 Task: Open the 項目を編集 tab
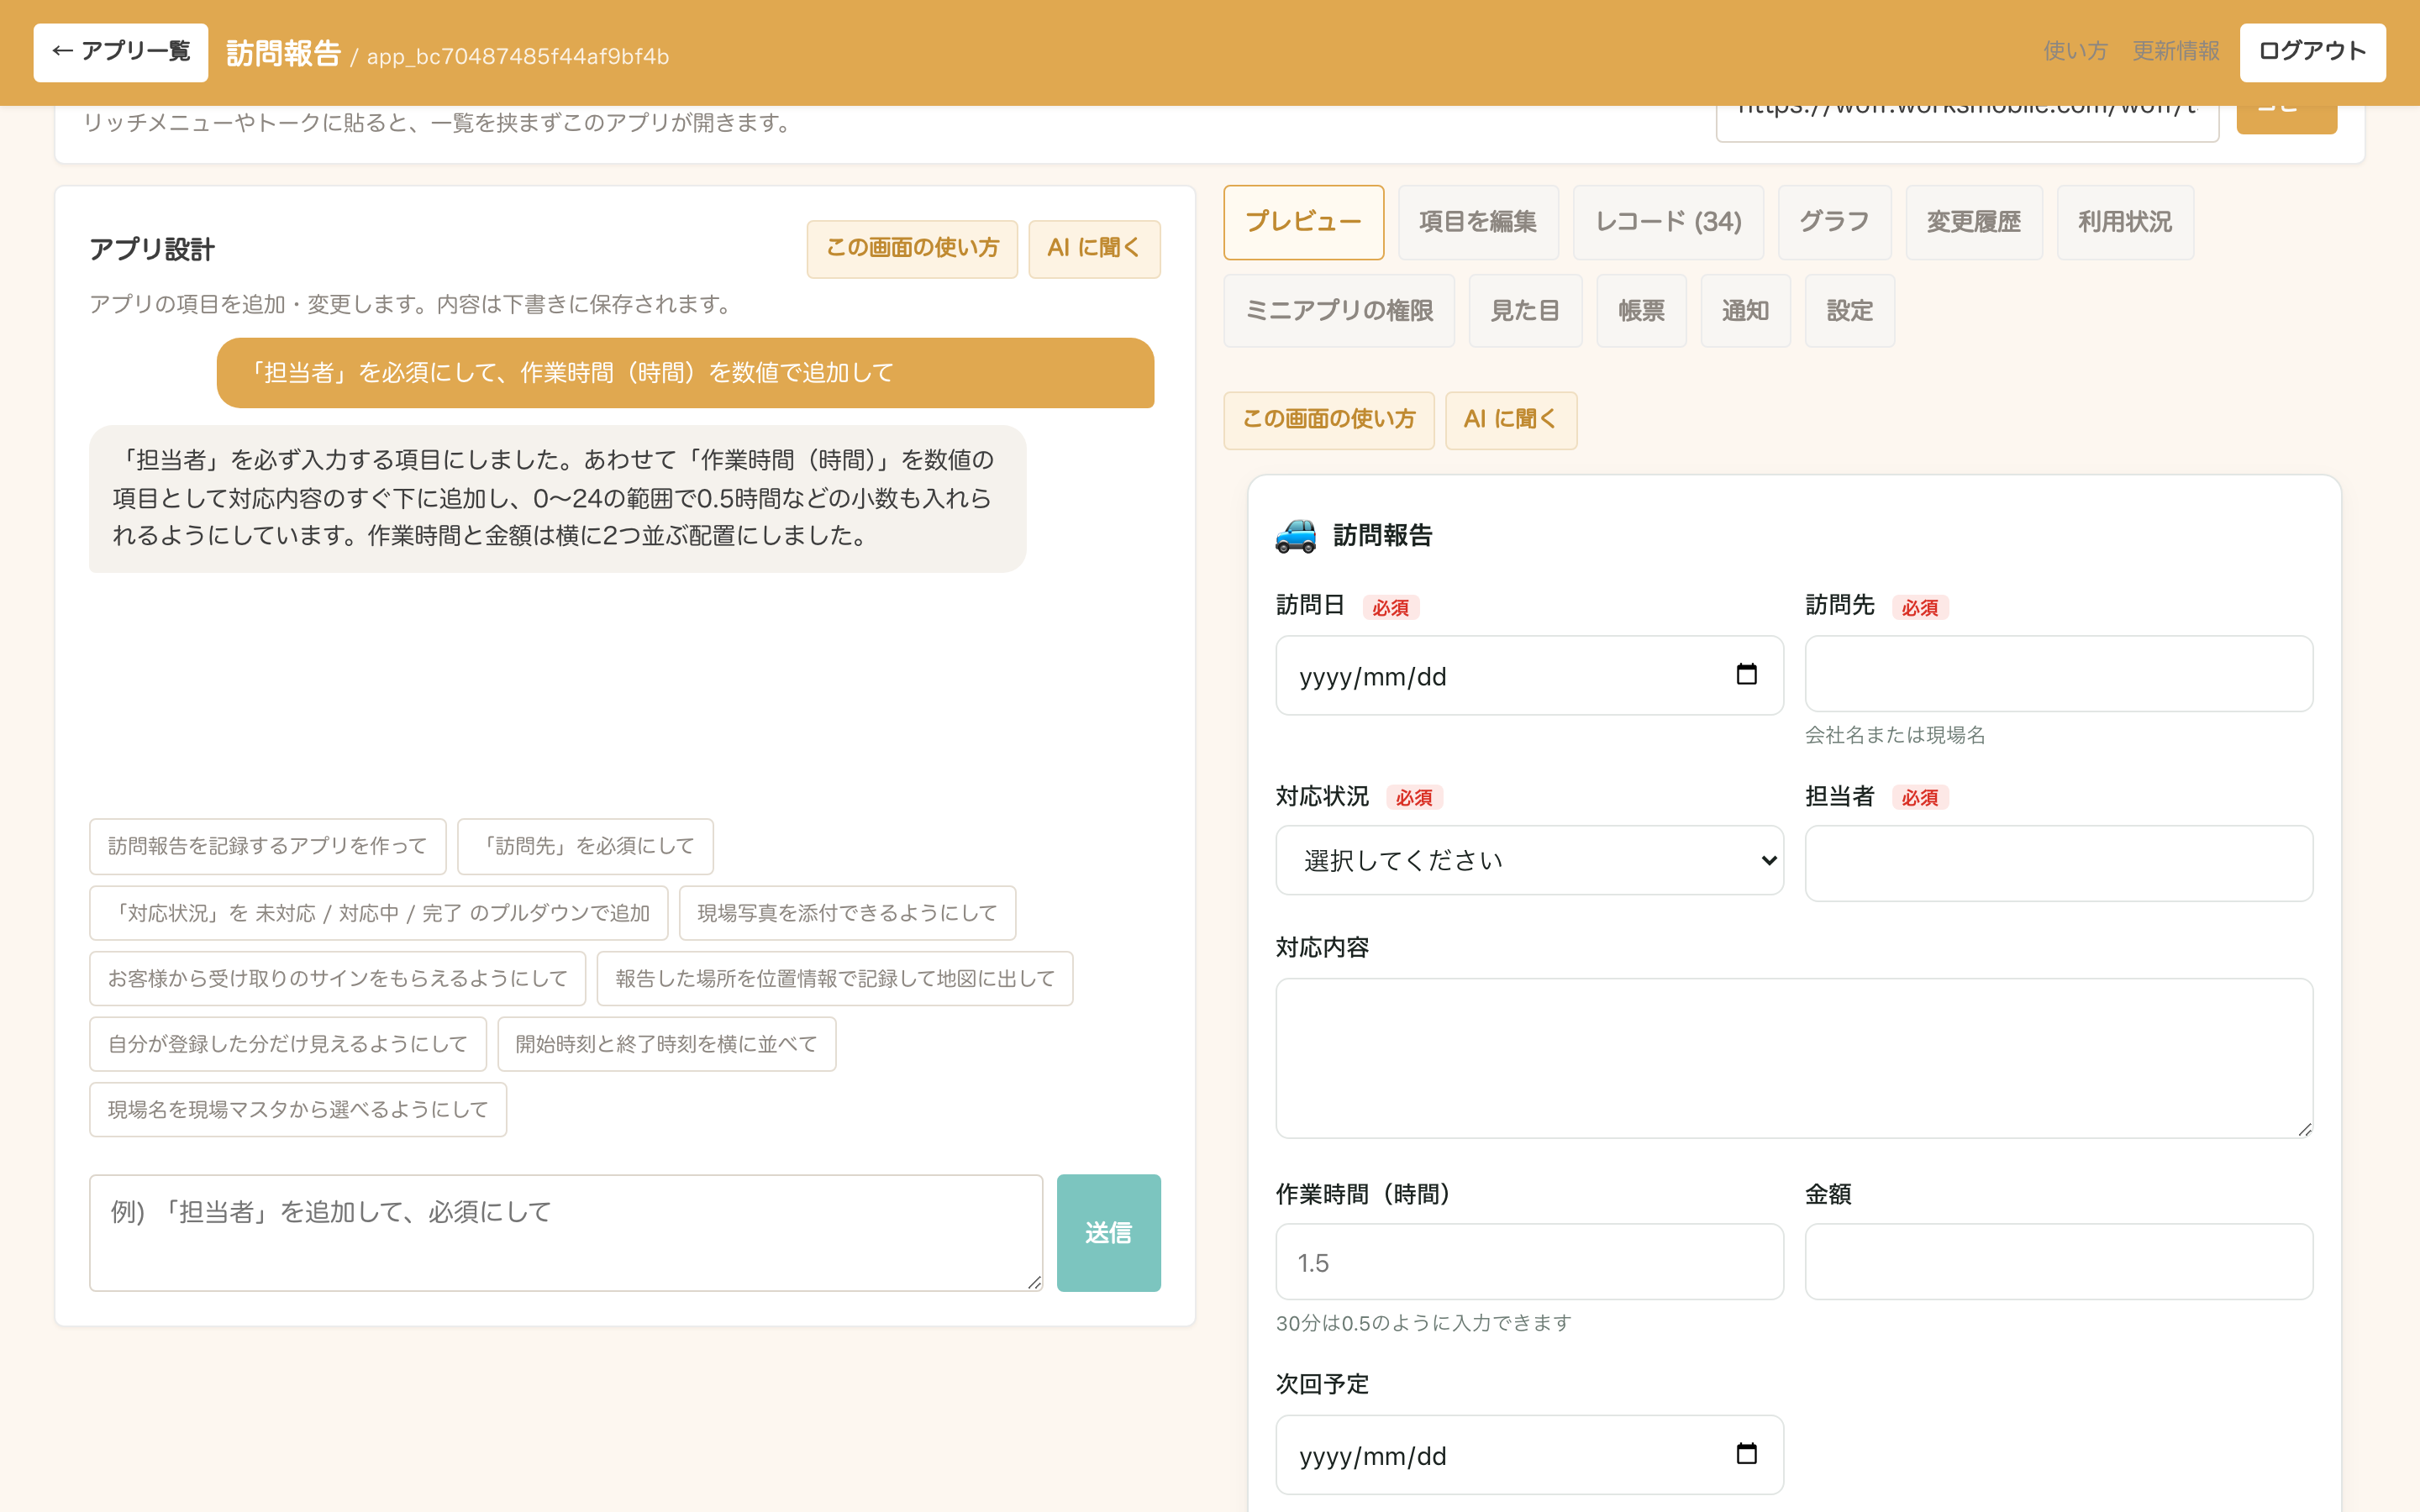[x=1478, y=222]
